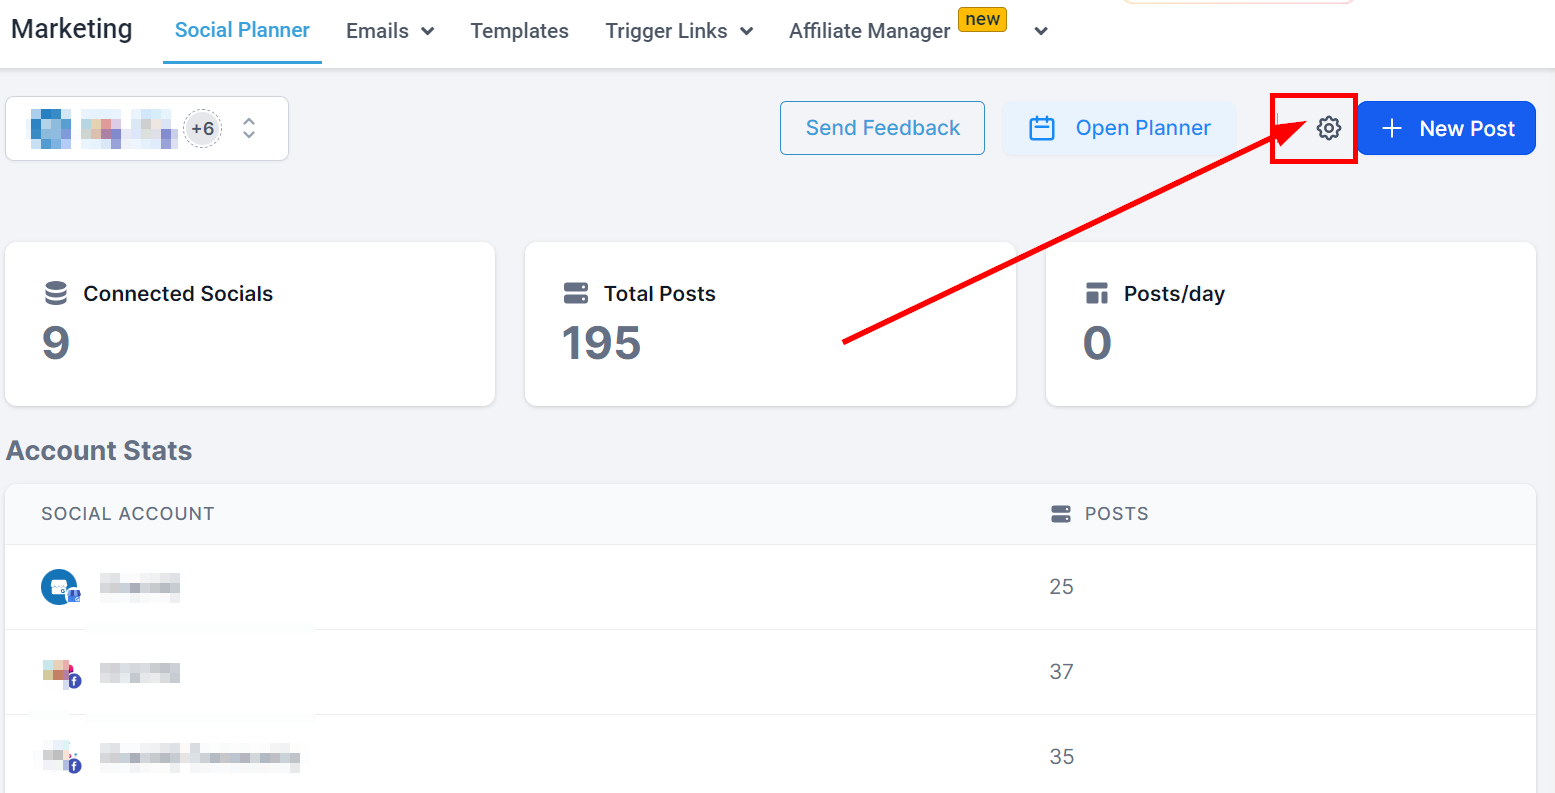Click the Posts column header icon
This screenshot has height=793, width=1555.
click(1061, 514)
